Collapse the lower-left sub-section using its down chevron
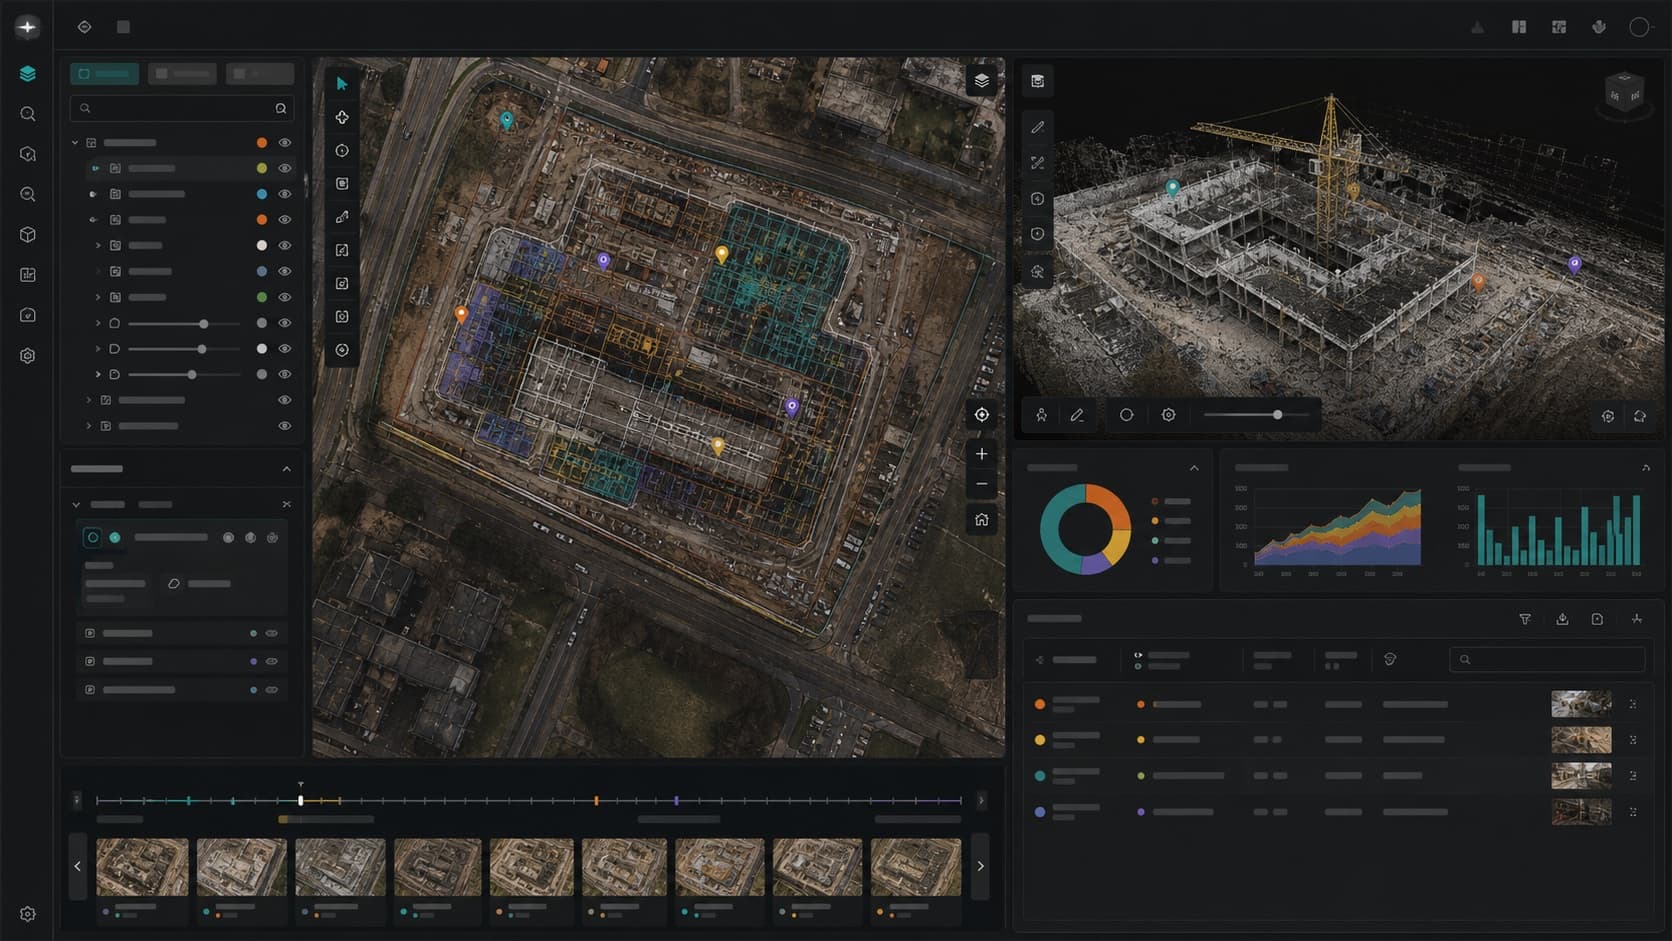 pos(76,505)
